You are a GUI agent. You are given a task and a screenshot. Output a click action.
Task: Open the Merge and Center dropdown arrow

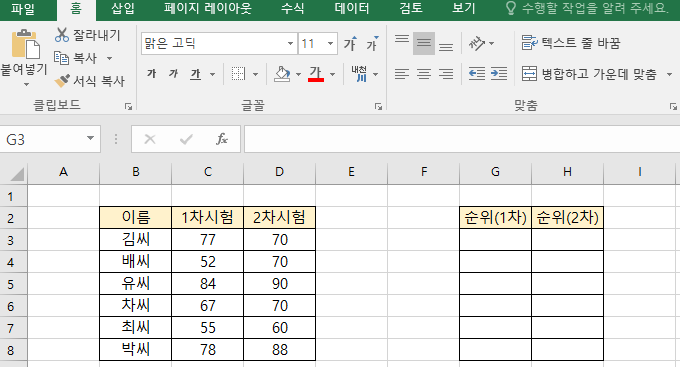669,75
